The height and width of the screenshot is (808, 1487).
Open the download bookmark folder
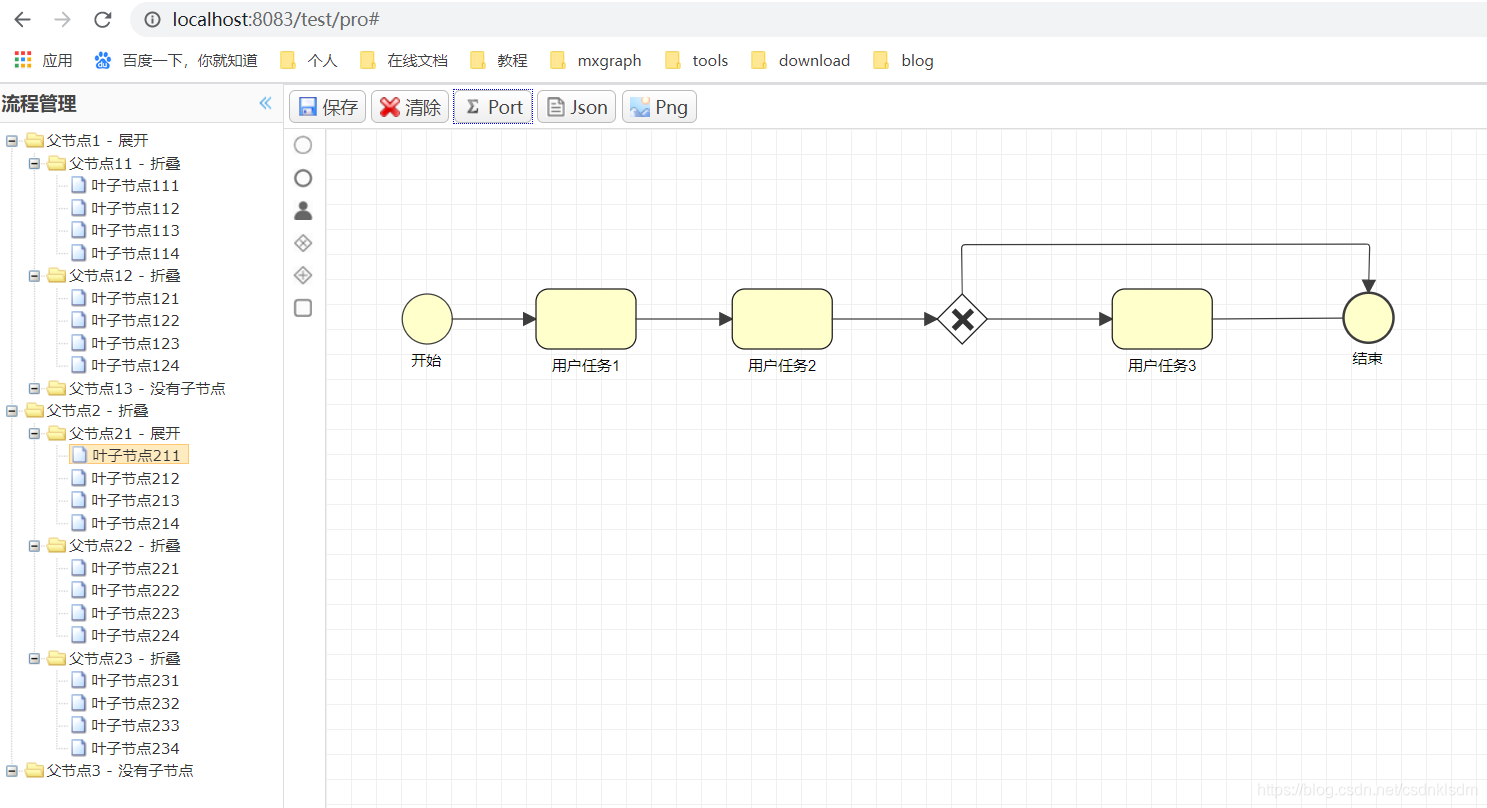pyautogui.click(x=800, y=60)
